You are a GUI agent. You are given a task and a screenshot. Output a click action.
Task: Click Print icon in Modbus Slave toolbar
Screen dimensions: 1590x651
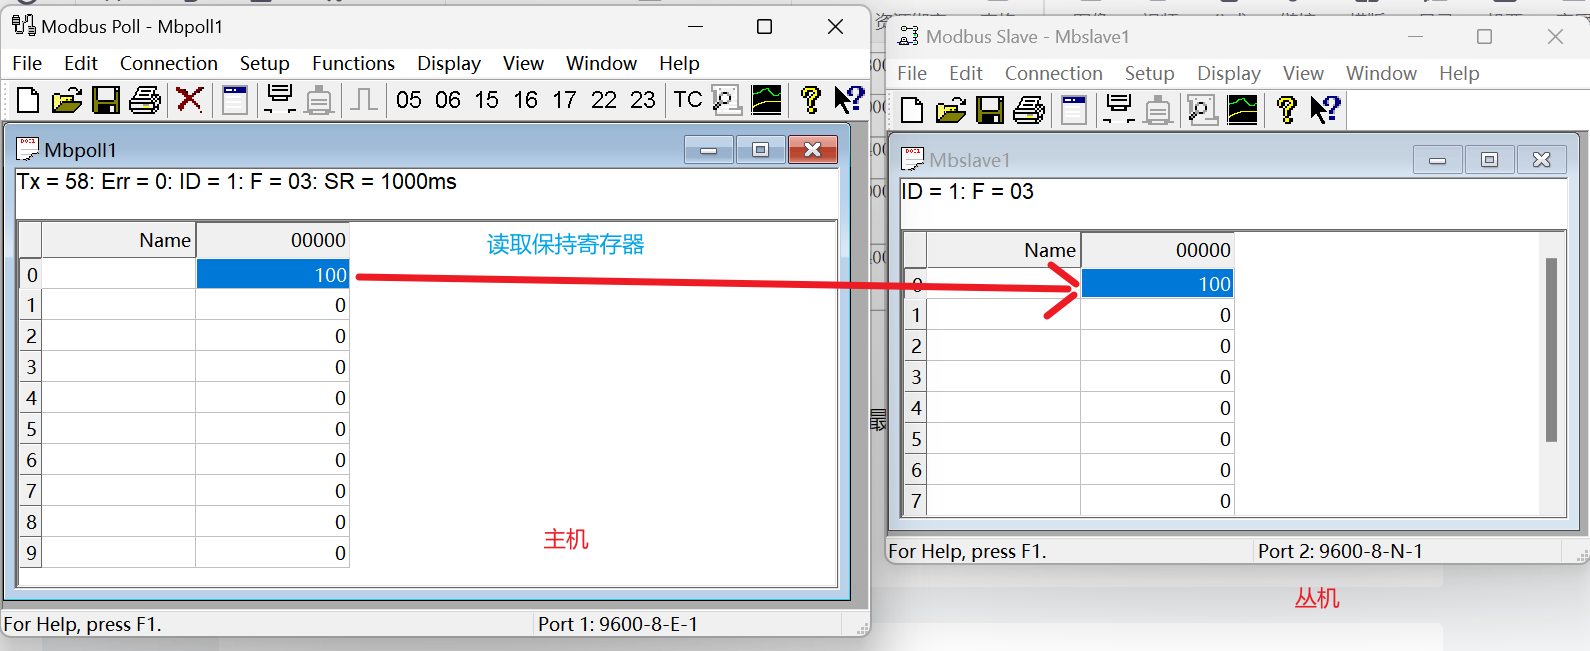pos(1029,110)
